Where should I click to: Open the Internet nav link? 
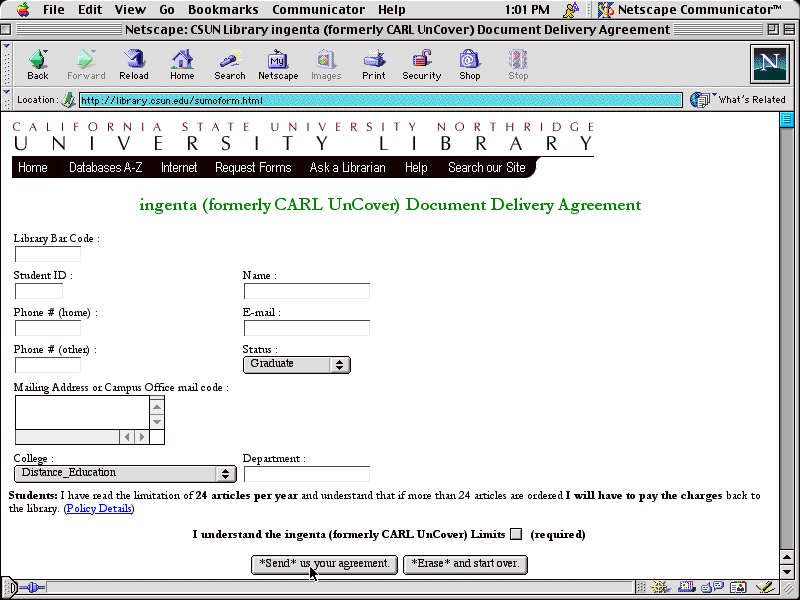(x=179, y=167)
